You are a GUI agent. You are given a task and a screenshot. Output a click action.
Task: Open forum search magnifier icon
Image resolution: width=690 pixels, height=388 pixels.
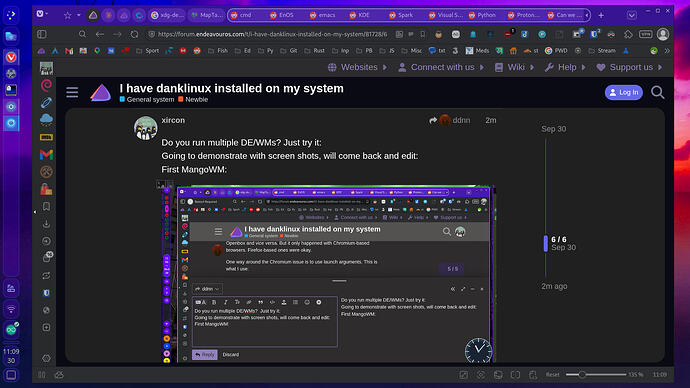coord(657,92)
